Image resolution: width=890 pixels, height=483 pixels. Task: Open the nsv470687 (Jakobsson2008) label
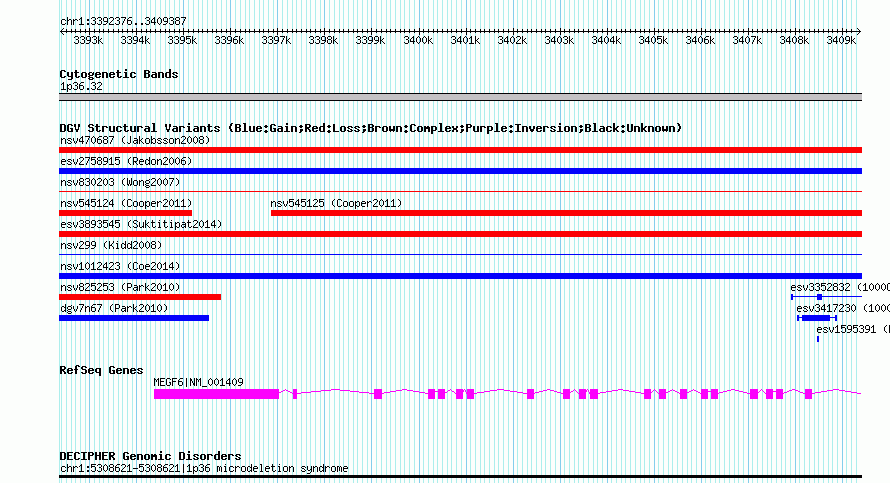coord(135,140)
